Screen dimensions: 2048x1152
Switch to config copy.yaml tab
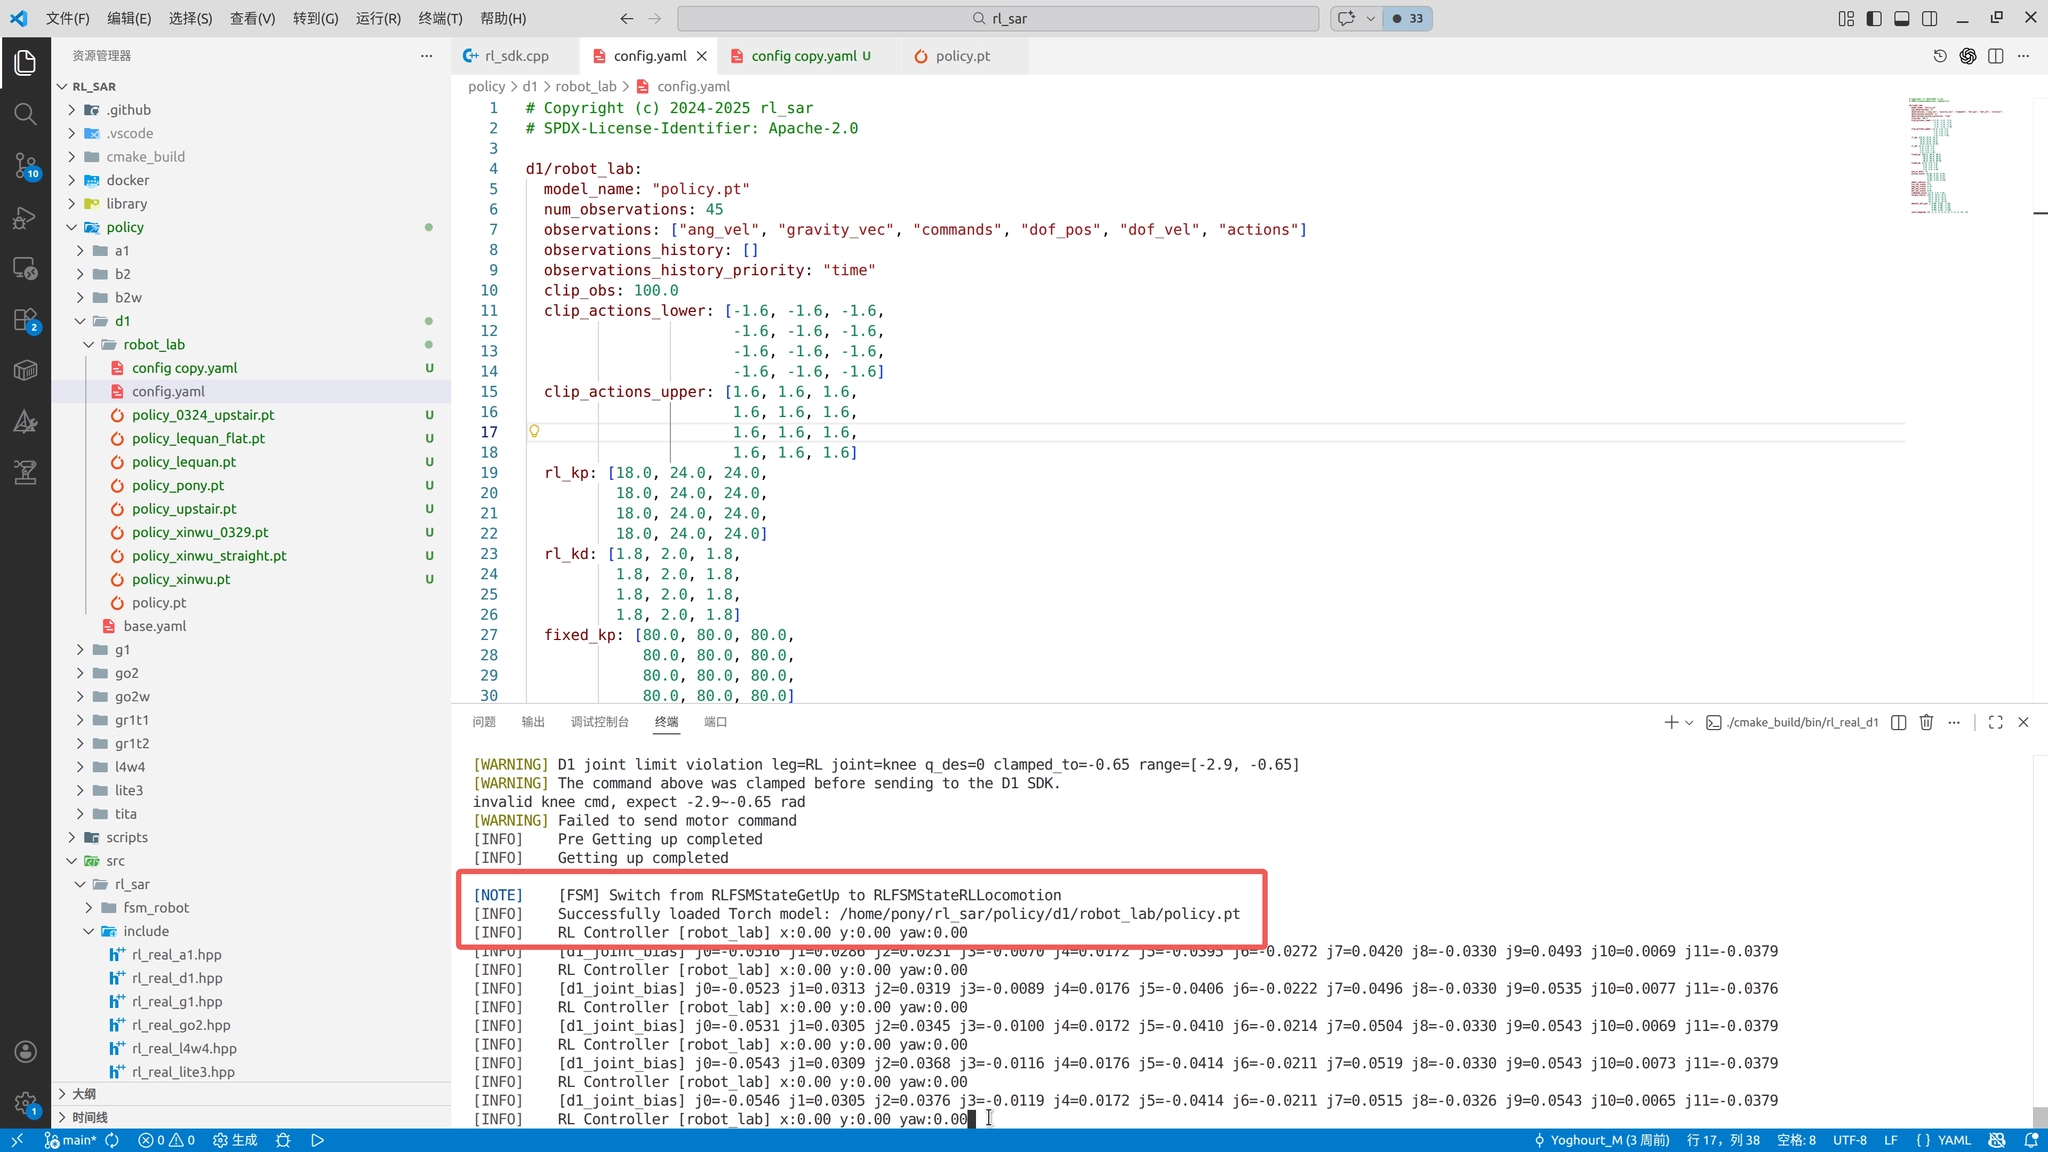click(x=803, y=56)
